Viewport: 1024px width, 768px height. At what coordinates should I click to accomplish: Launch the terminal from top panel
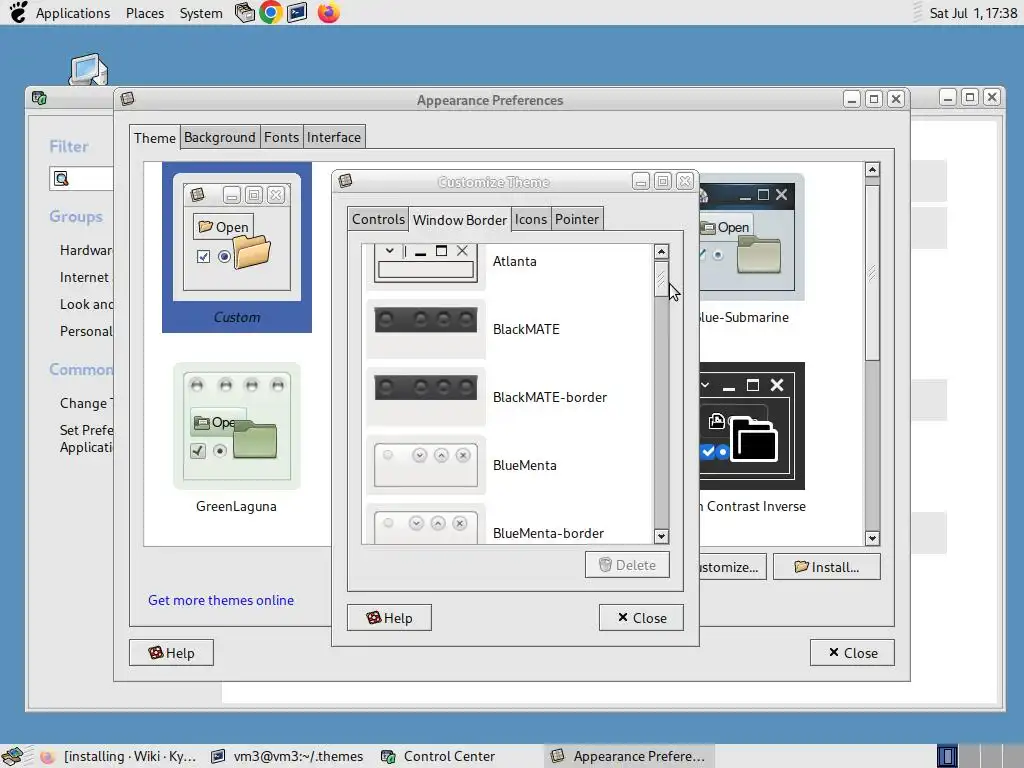pos(297,12)
